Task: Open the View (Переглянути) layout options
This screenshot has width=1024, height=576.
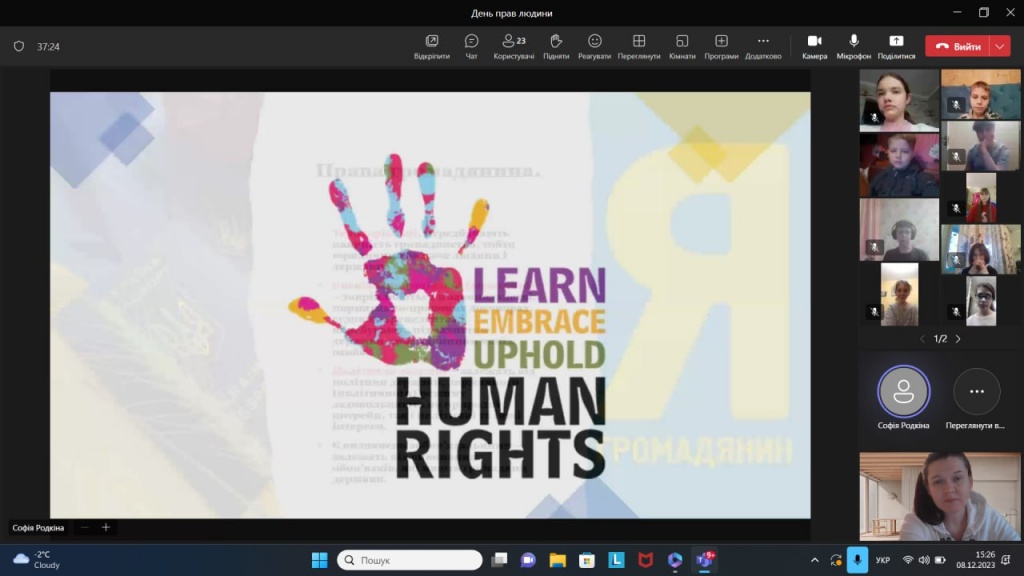Action: (x=639, y=46)
